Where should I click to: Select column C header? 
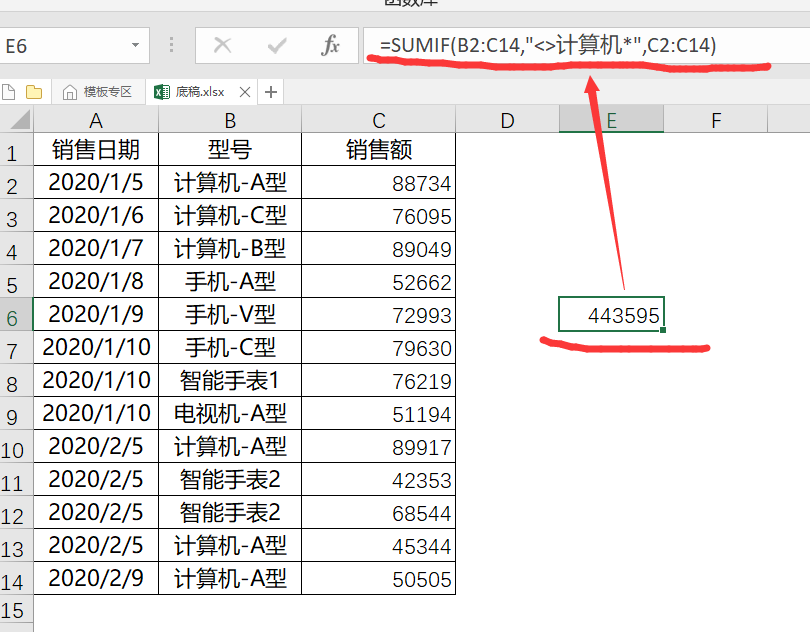click(x=379, y=120)
